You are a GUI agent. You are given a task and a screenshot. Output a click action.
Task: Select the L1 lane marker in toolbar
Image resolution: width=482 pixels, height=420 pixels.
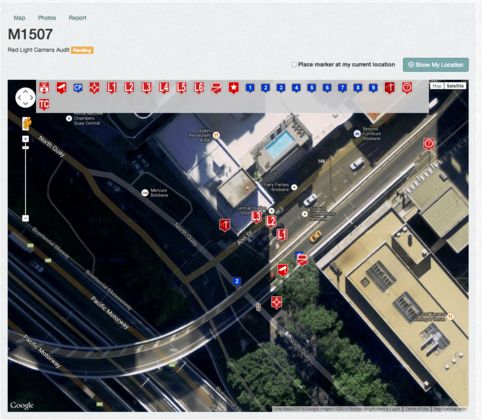[112, 88]
